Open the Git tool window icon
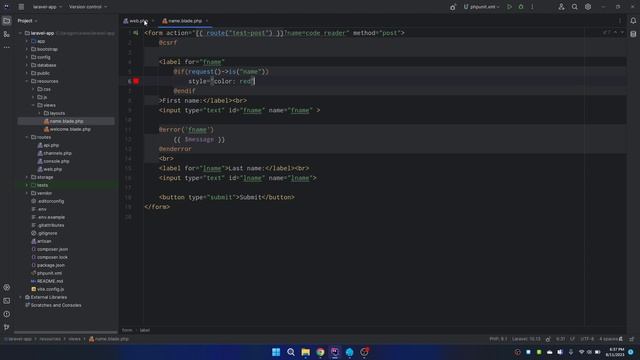The height and width of the screenshot is (360, 640). pos(7,327)
